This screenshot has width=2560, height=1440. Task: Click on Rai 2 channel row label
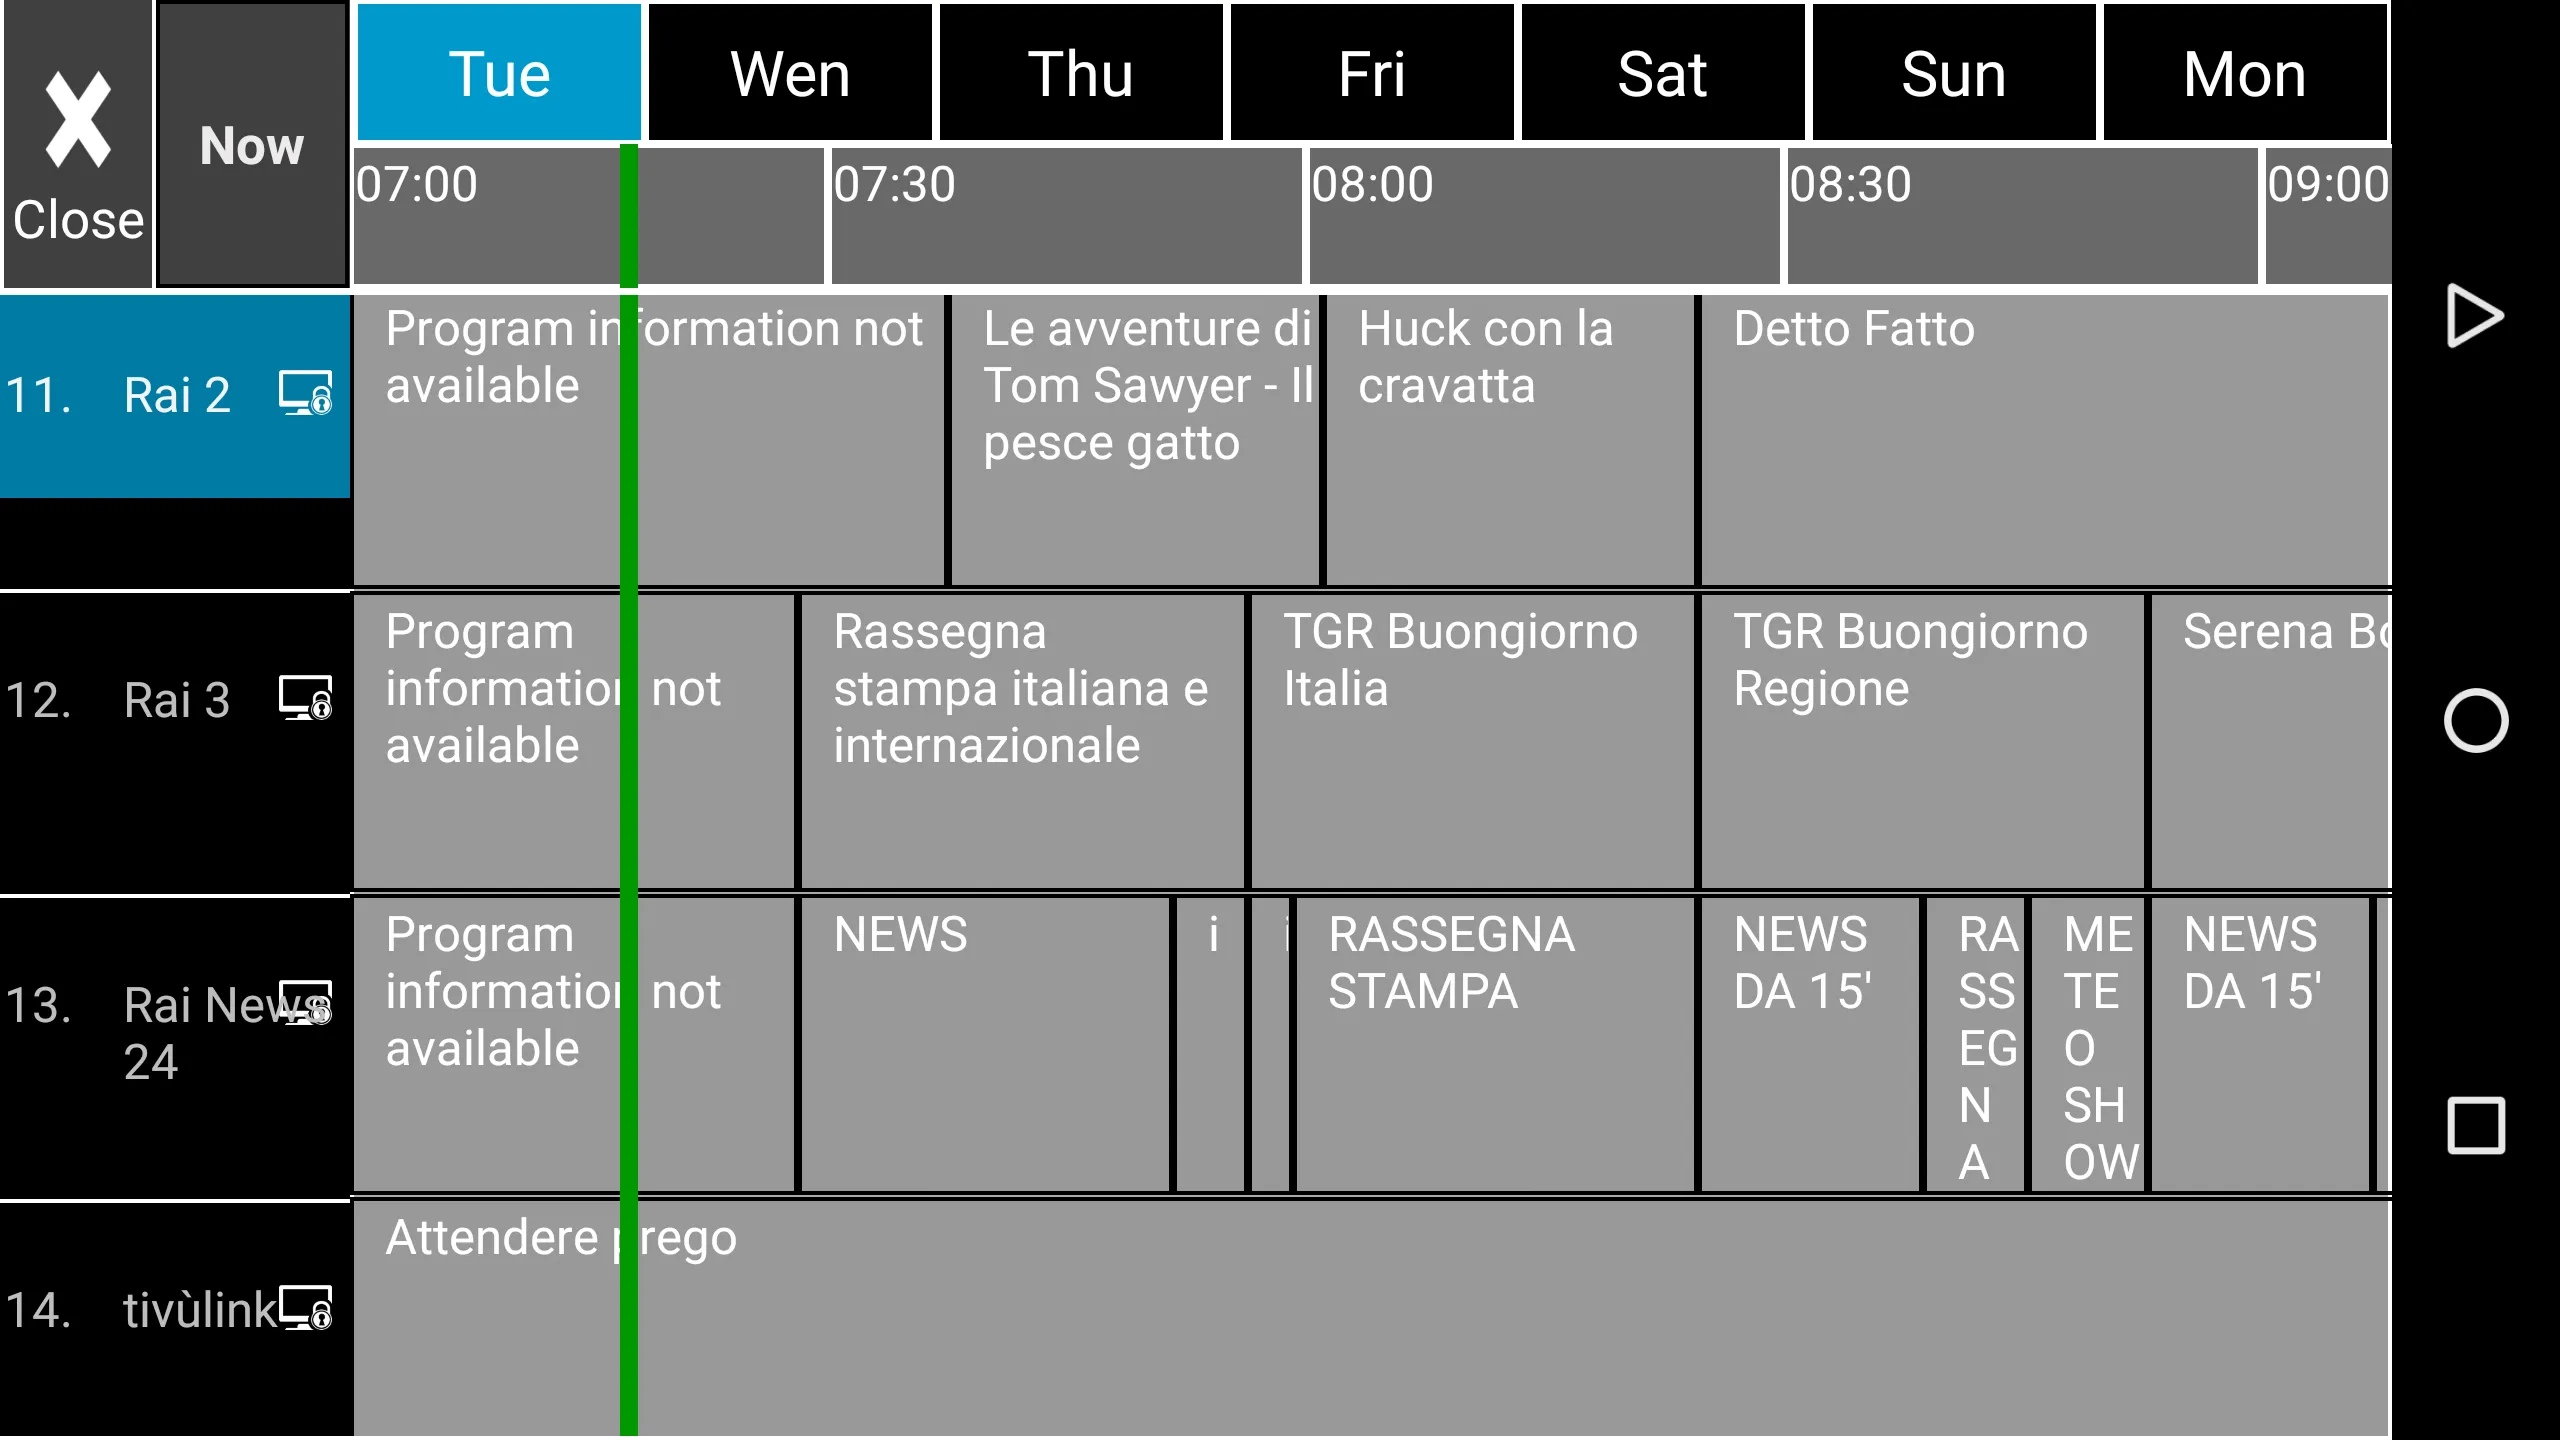pos(174,394)
